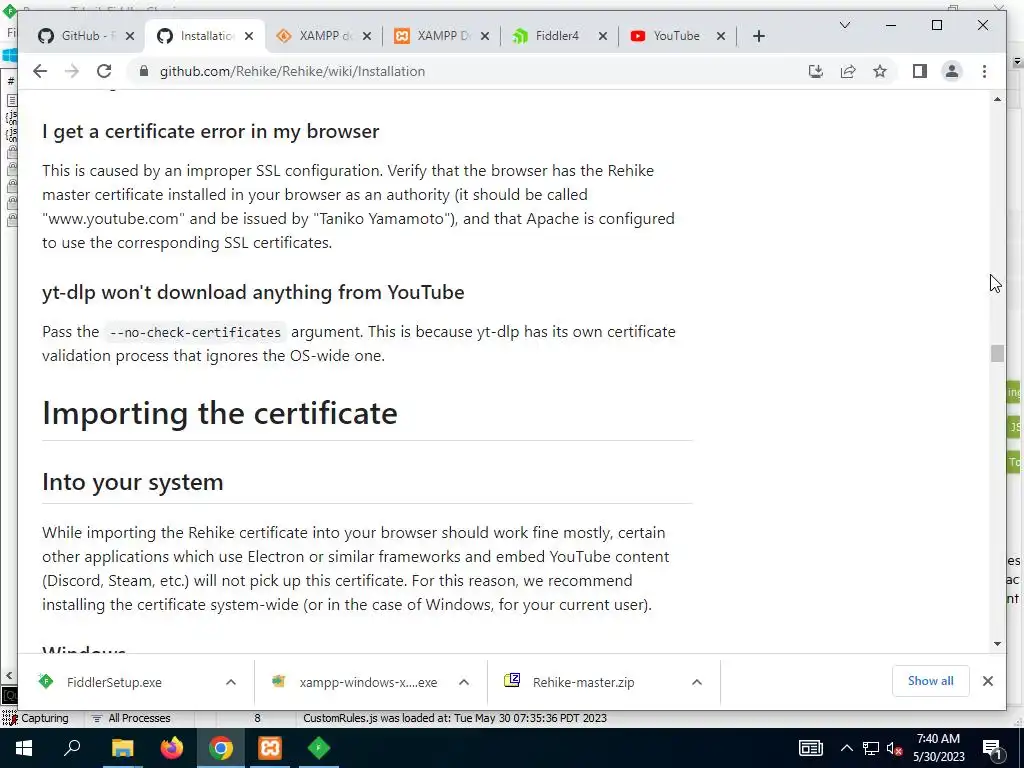Open the tab search dropdown
The width and height of the screenshot is (1024, 768).
844,25
